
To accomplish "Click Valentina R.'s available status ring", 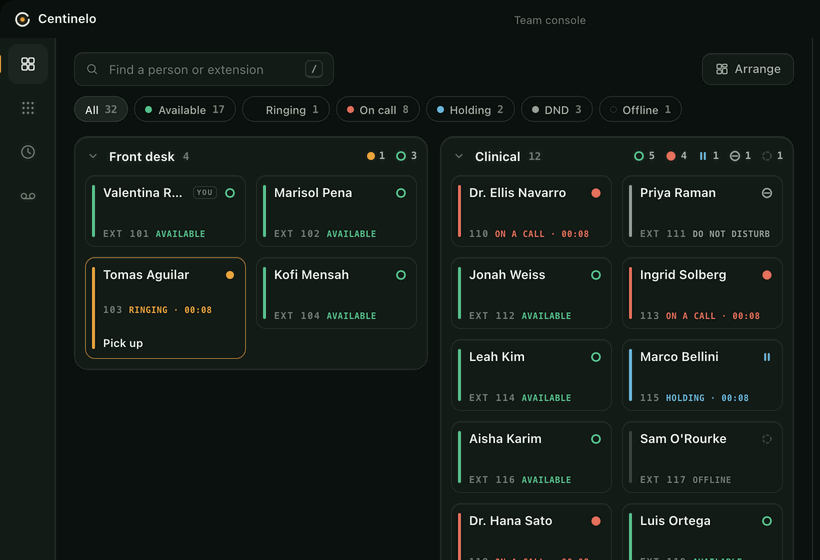I will pyautogui.click(x=230, y=193).
